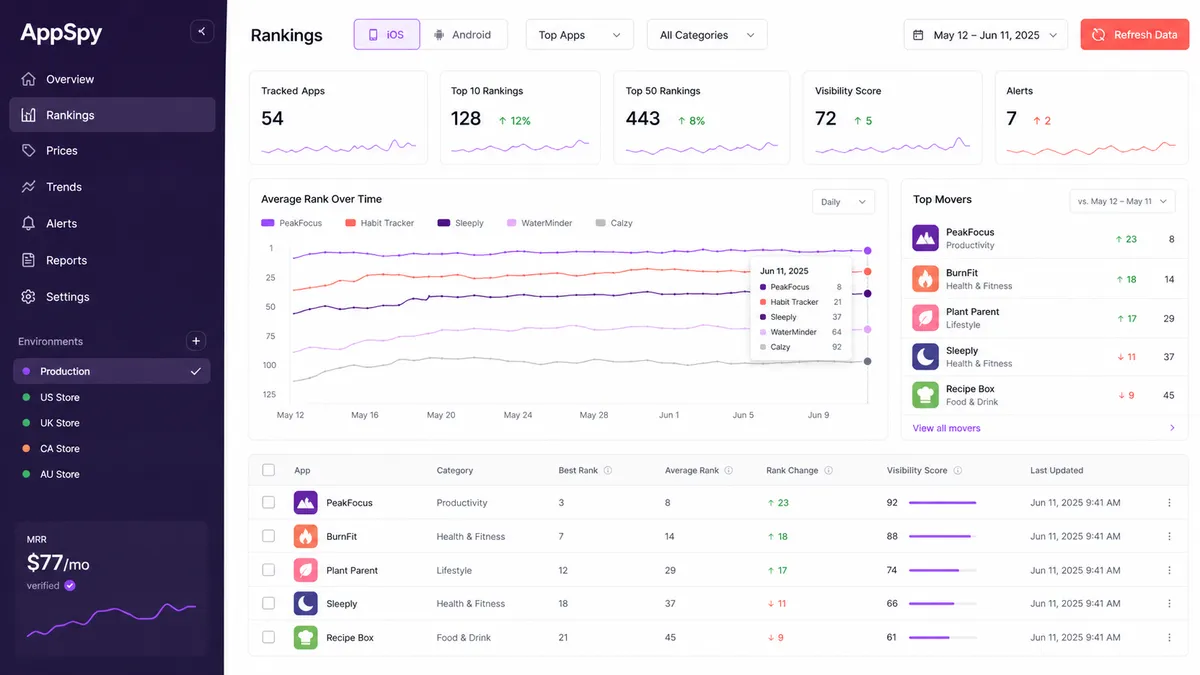Click the Rankings bar chart icon
Image resolution: width=1200 pixels, height=675 pixels.
pos(28,115)
